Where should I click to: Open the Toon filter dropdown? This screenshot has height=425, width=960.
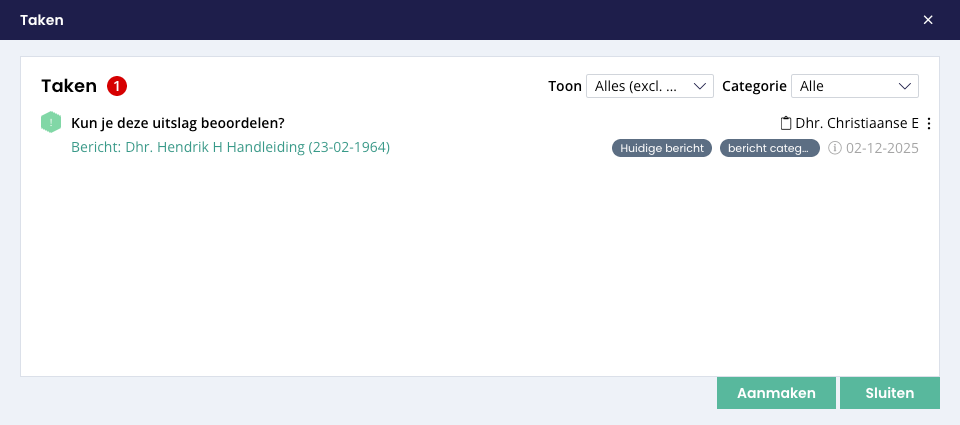tap(649, 86)
